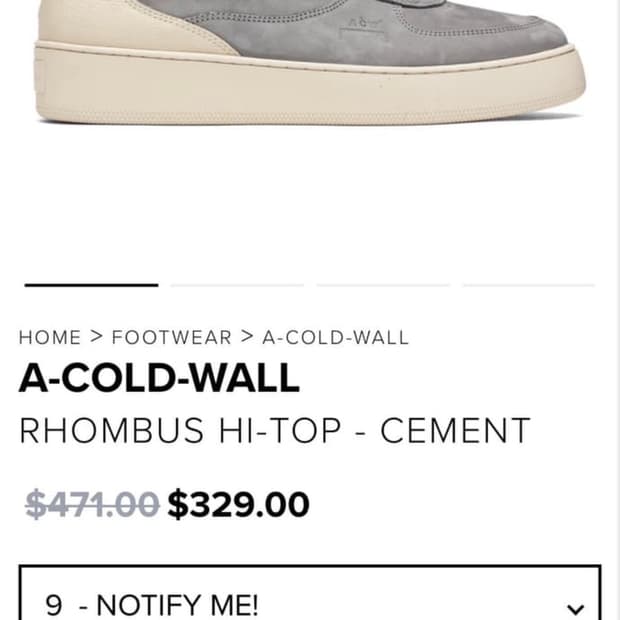Select the first active carousel indicator bar

[91, 285]
